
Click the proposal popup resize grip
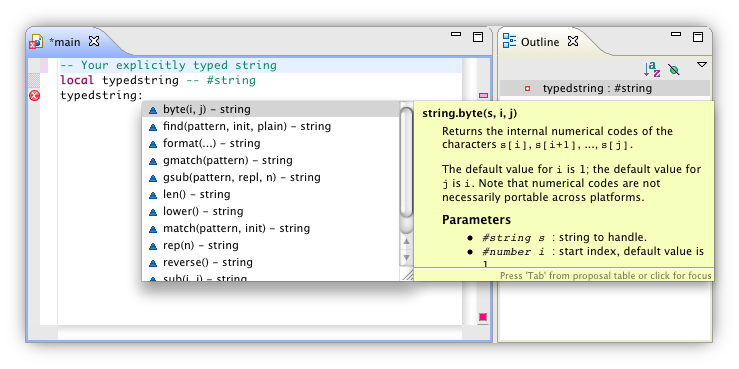pyautogui.click(x=407, y=275)
